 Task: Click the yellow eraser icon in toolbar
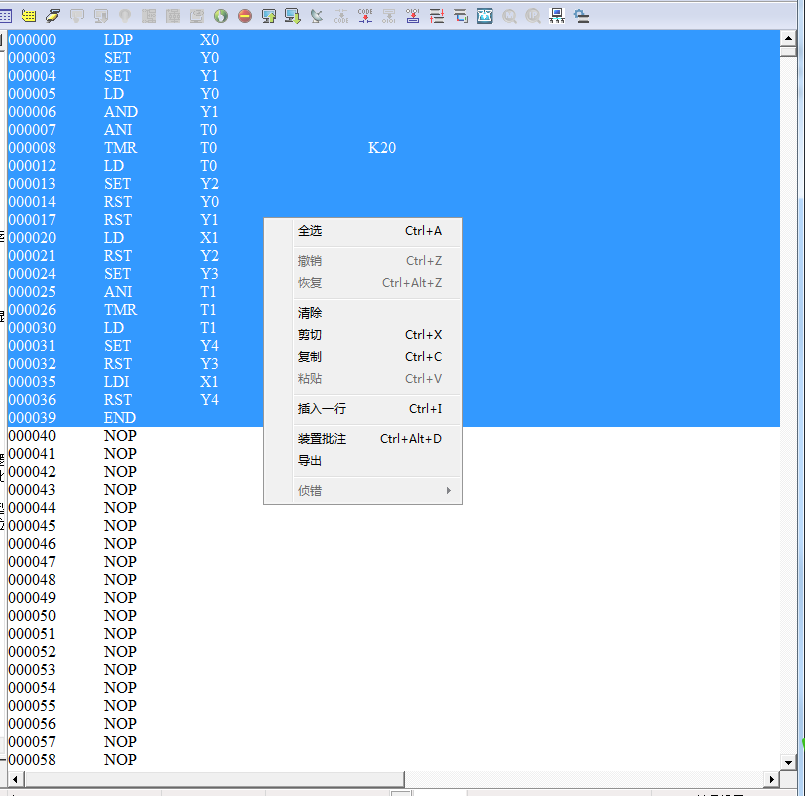pos(53,16)
